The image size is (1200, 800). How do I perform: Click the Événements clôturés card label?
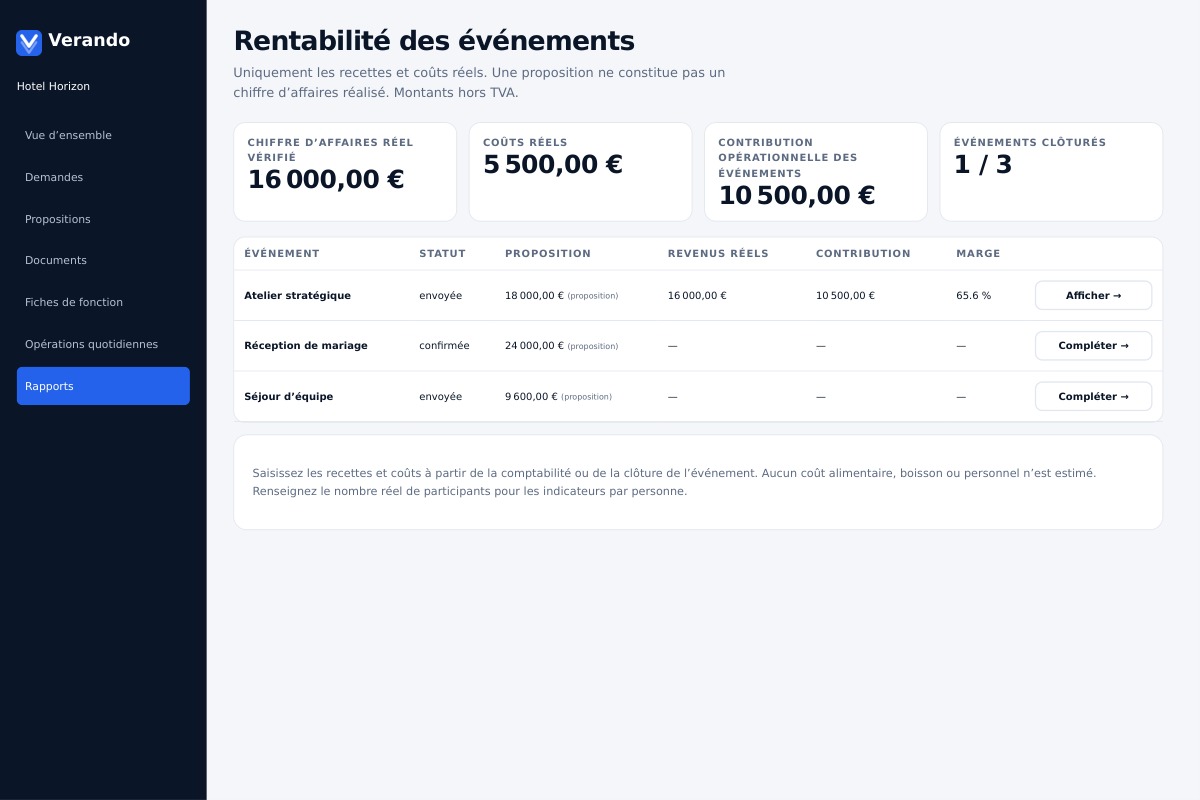click(1030, 143)
